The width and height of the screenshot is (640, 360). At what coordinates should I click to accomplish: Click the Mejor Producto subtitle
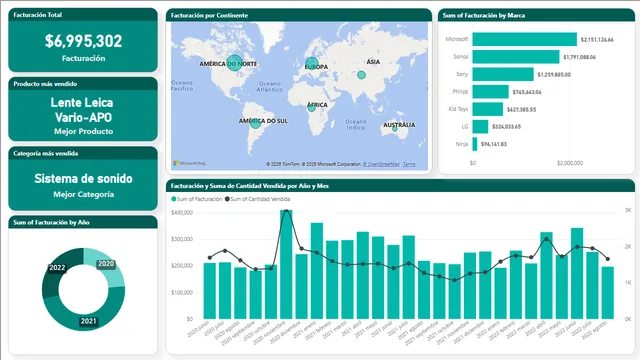[x=84, y=131]
